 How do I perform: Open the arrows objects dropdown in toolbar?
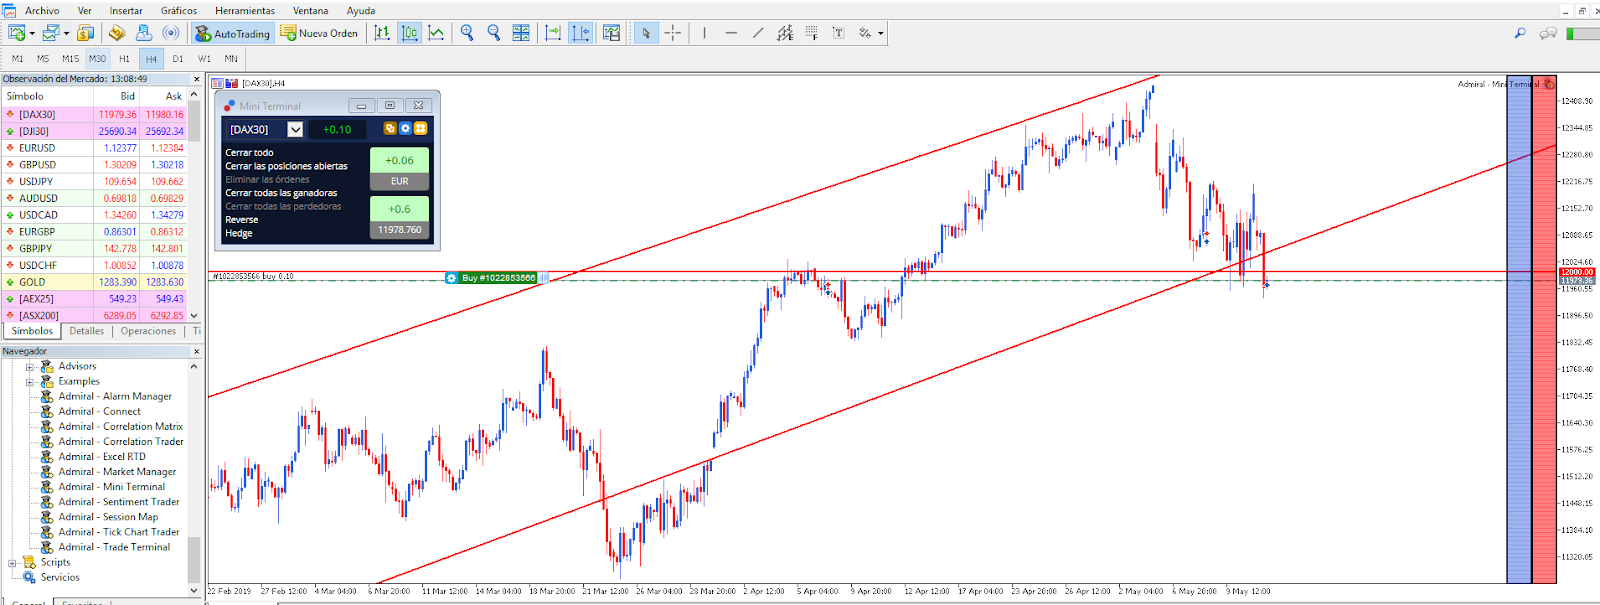point(881,33)
